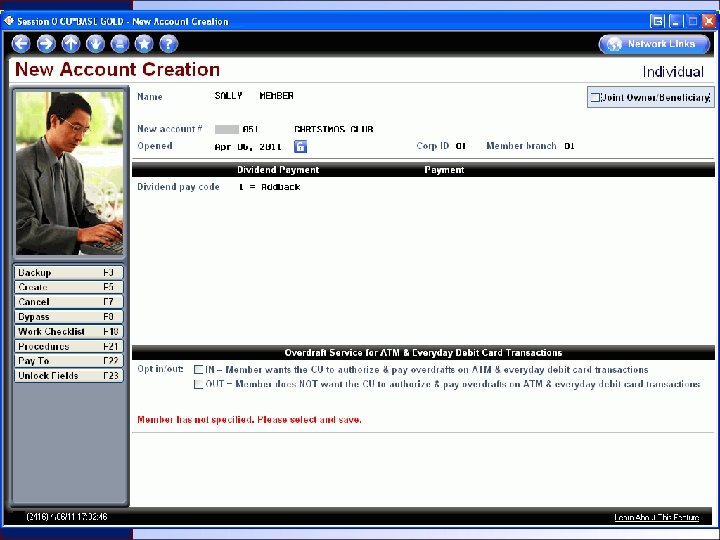Click the Dividend Payment section header
720x540 pixels.
click(278, 170)
